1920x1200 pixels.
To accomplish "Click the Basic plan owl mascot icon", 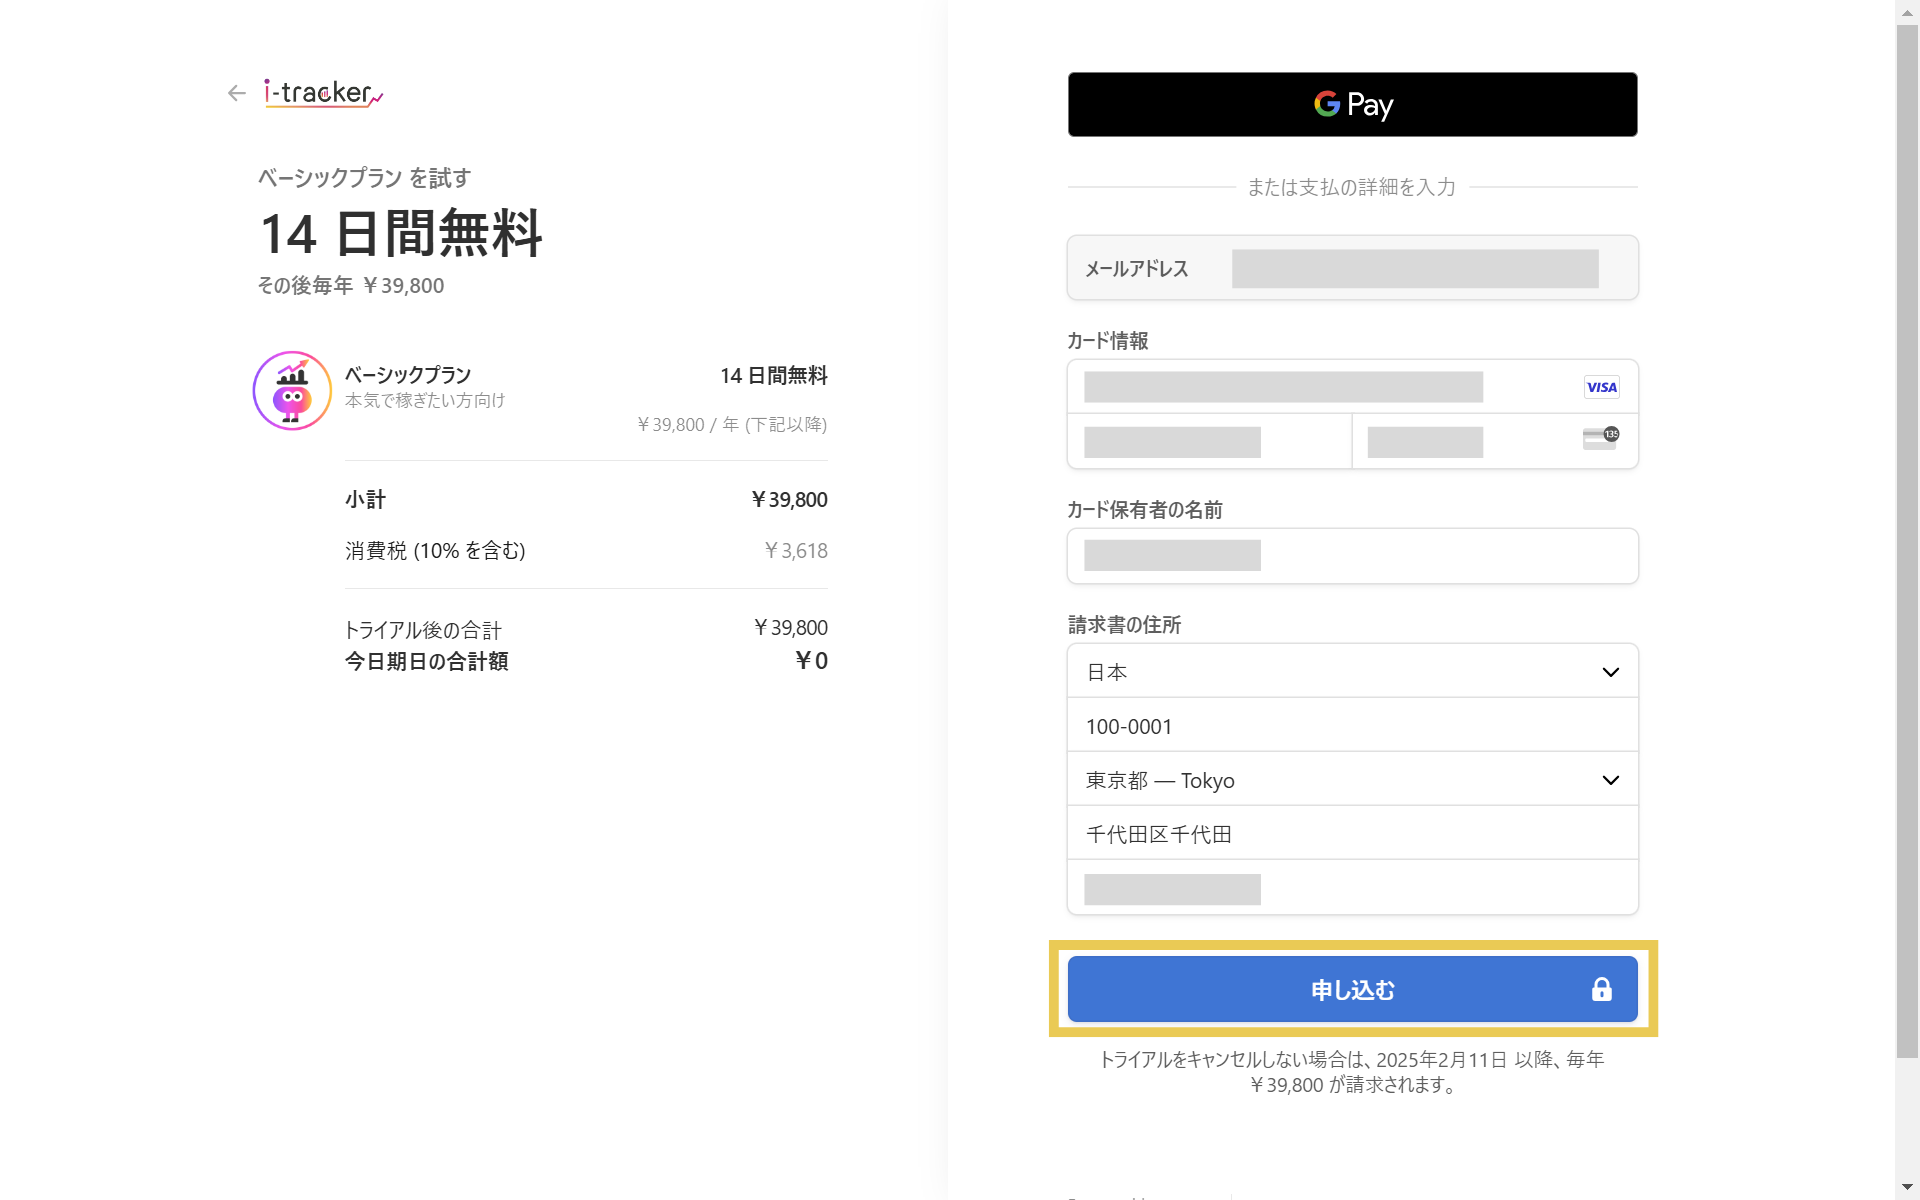I will [x=292, y=391].
